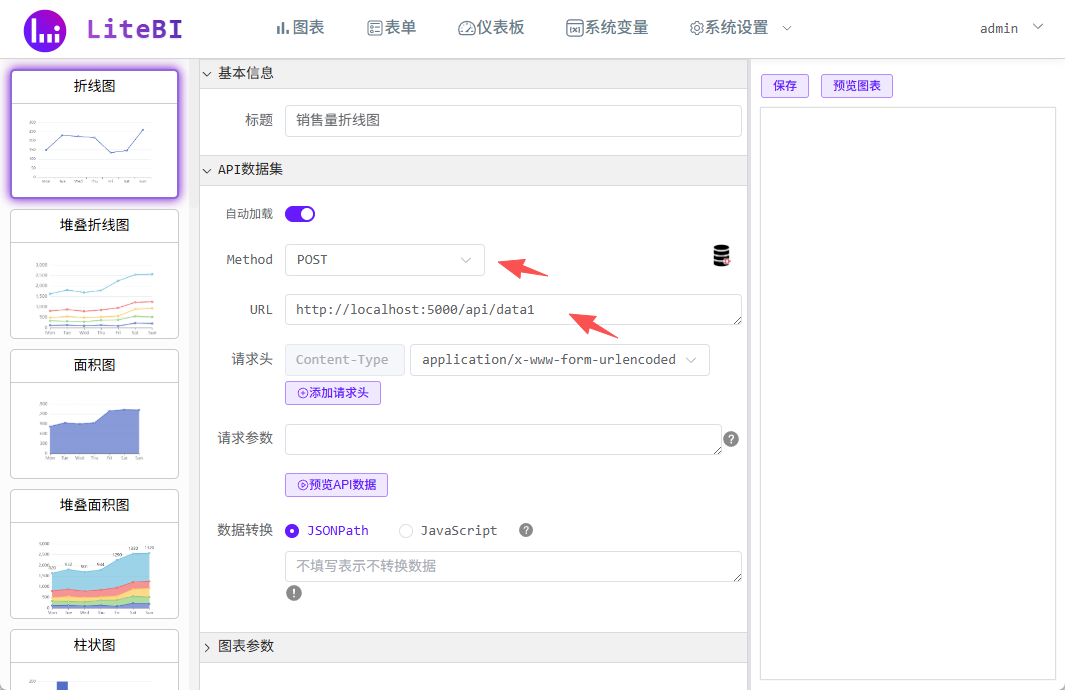Image resolution: width=1065 pixels, height=690 pixels.
Task: Open the Content-Type value dropdown in 请求头
Action: (x=559, y=359)
